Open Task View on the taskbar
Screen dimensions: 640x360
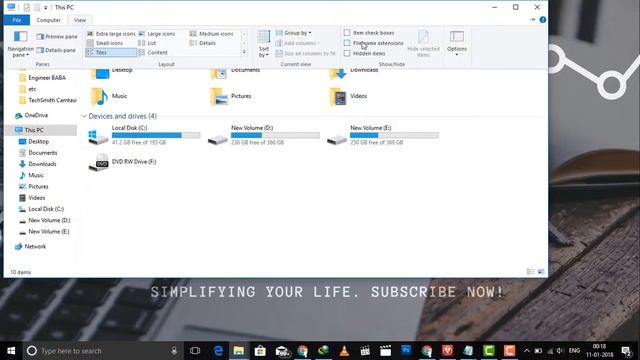(x=195, y=351)
